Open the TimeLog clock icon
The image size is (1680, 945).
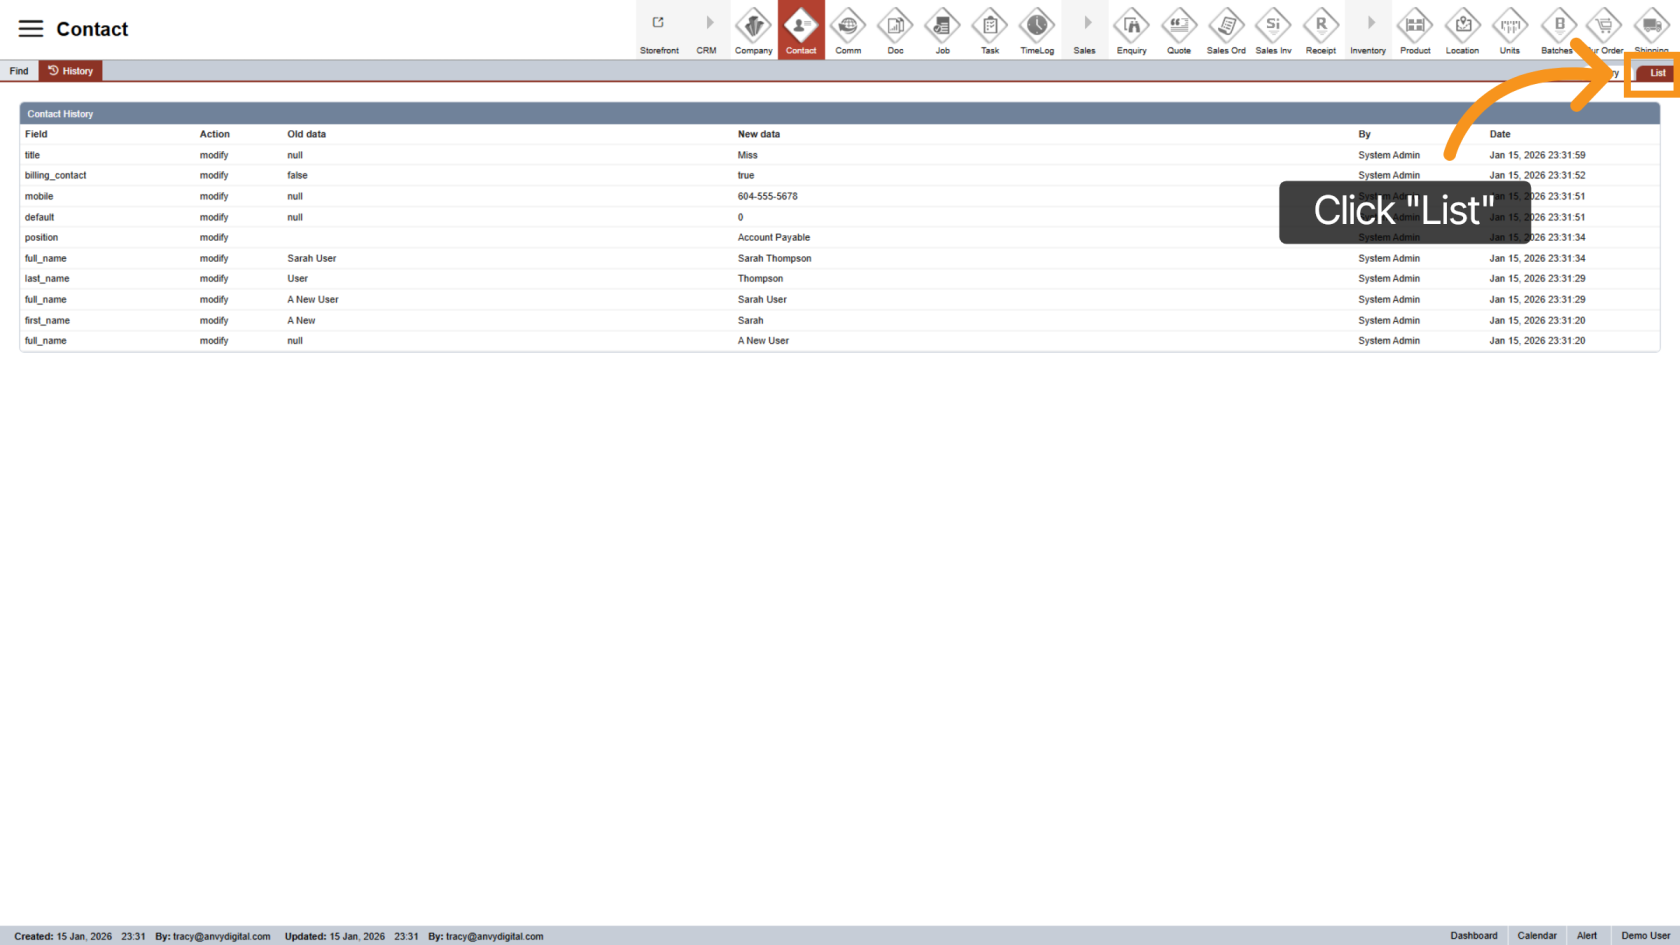(x=1037, y=26)
